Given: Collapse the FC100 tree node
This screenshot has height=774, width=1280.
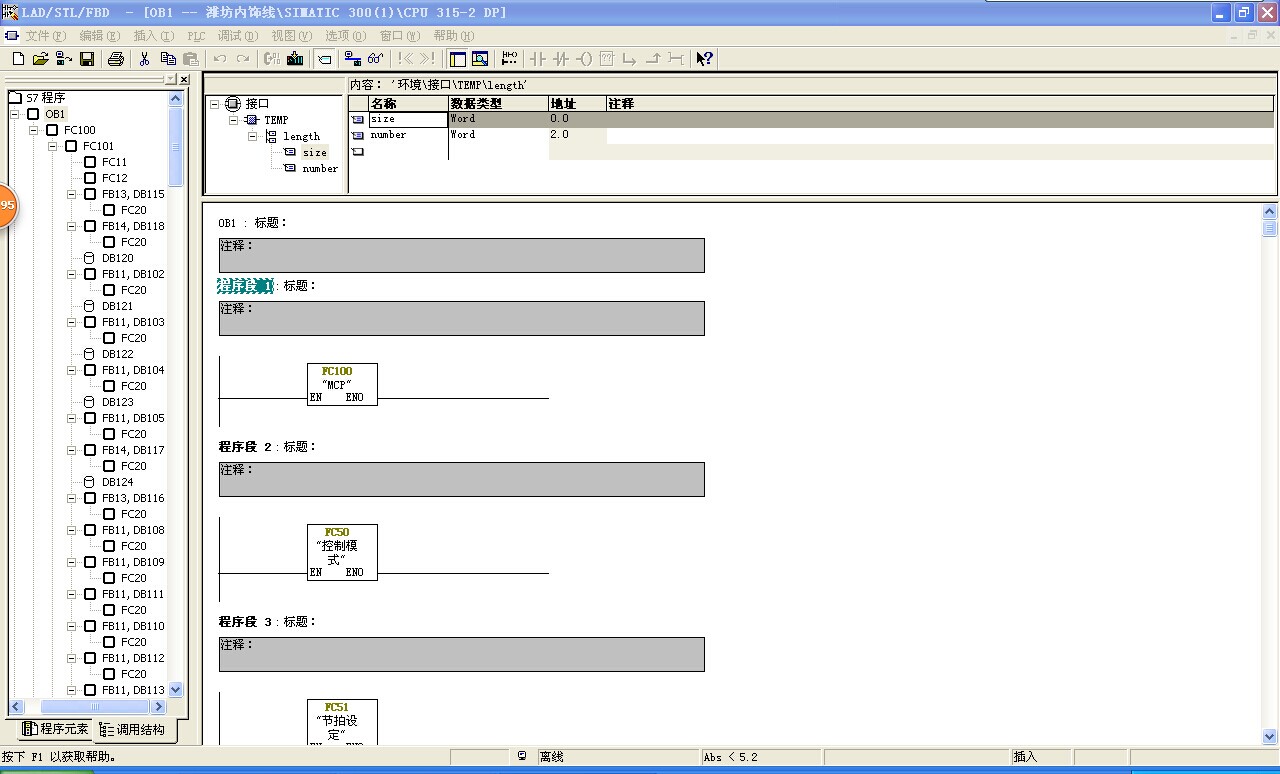Looking at the screenshot, I should (35, 130).
